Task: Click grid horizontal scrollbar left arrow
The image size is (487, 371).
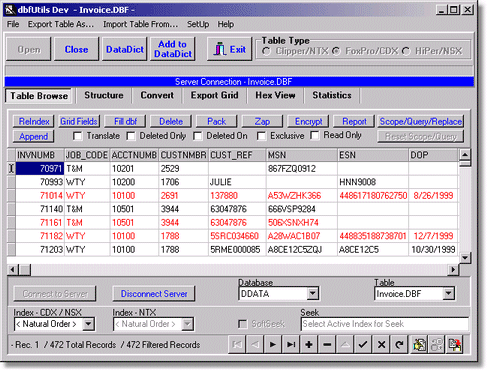Action: coord(13,269)
